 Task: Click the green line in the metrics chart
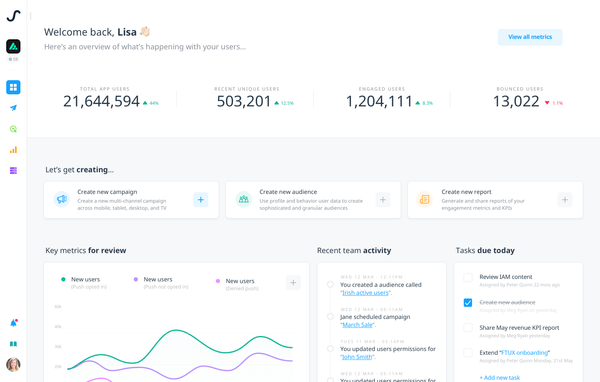tap(176, 330)
